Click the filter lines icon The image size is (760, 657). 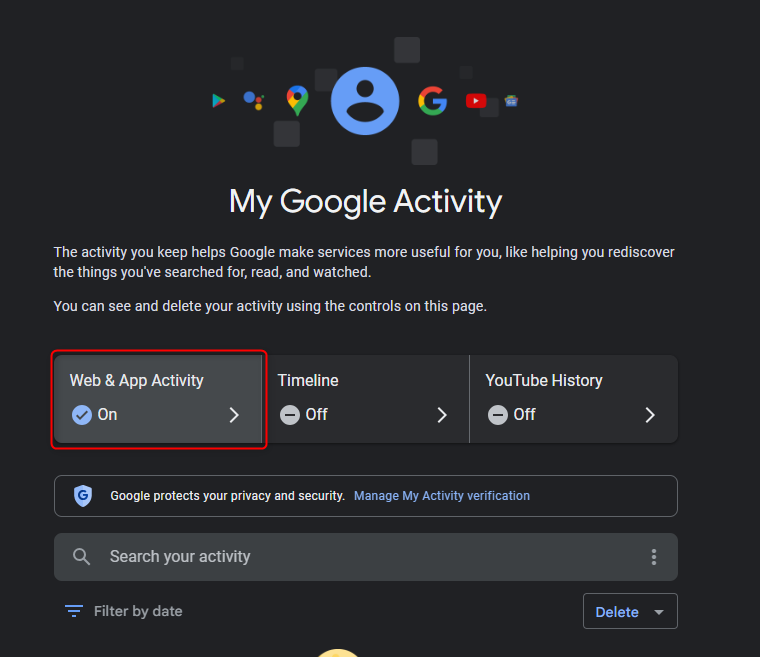click(x=74, y=611)
